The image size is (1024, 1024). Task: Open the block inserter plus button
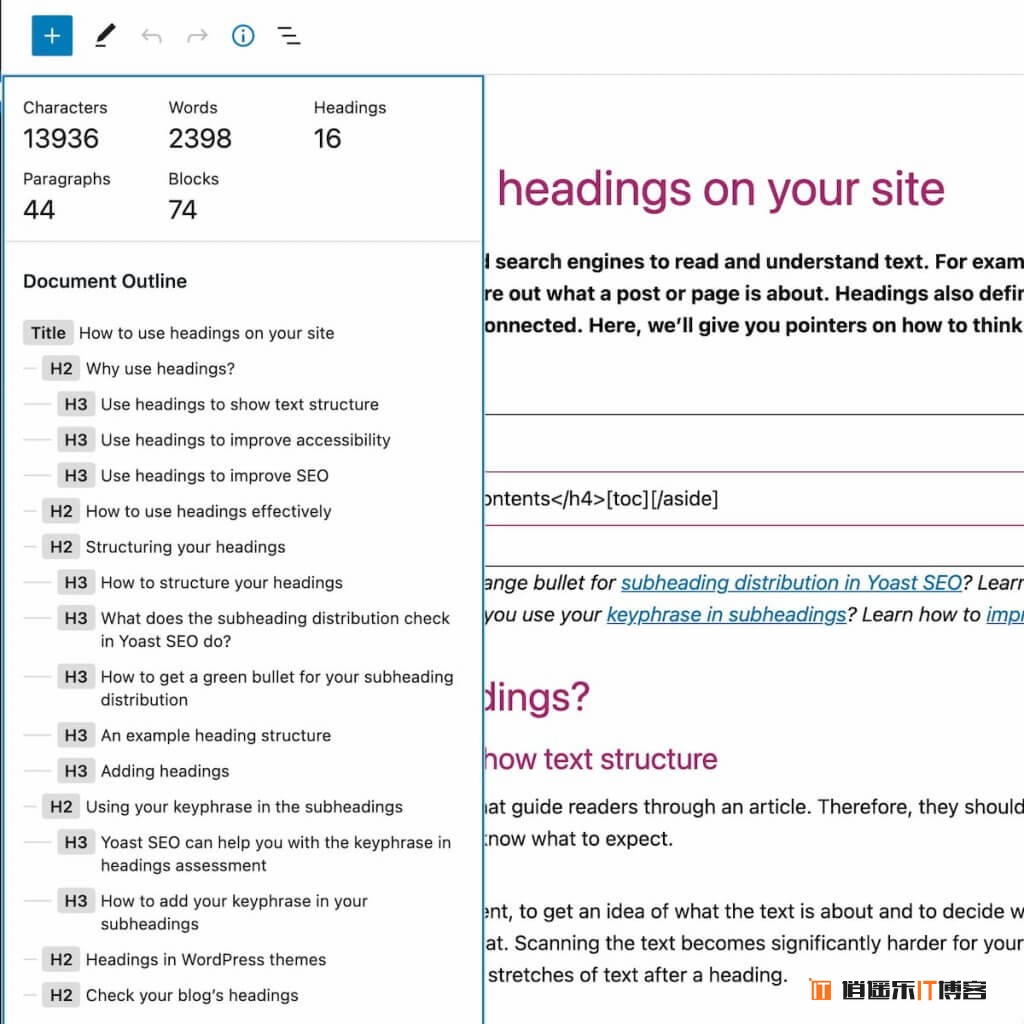52,35
